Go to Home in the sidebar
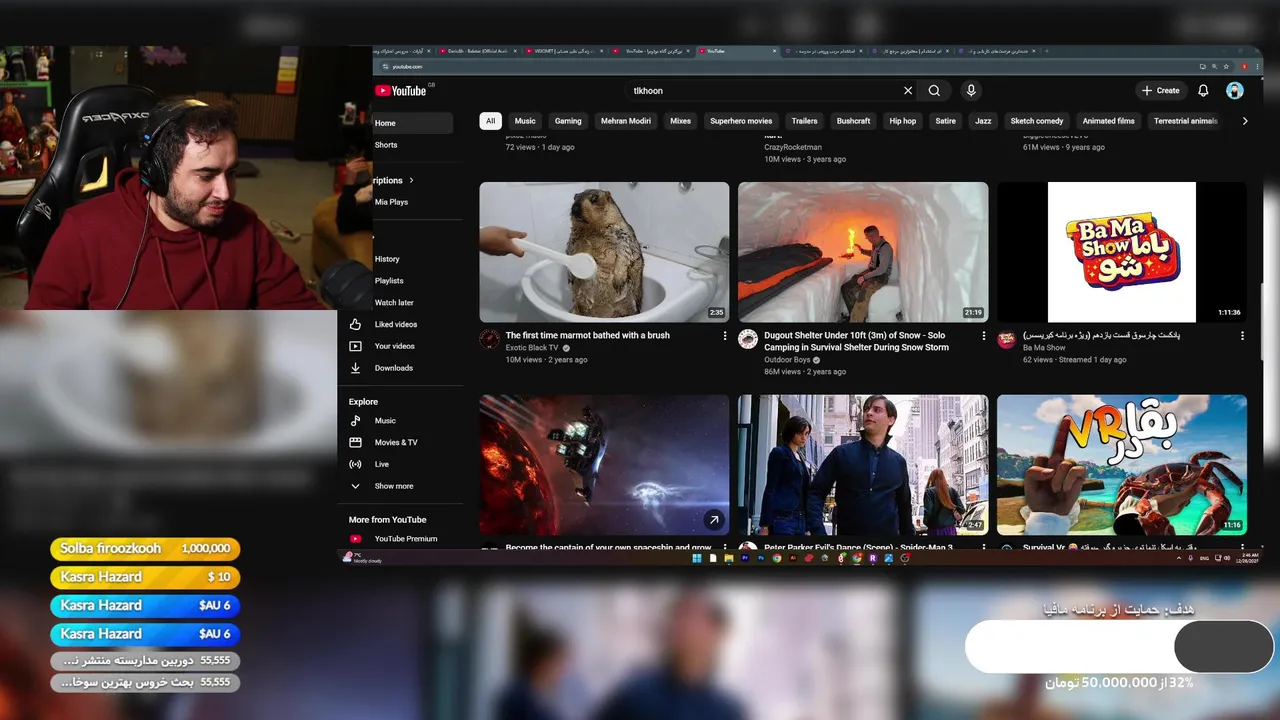The height and width of the screenshot is (720, 1280). [x=413, y=123]
